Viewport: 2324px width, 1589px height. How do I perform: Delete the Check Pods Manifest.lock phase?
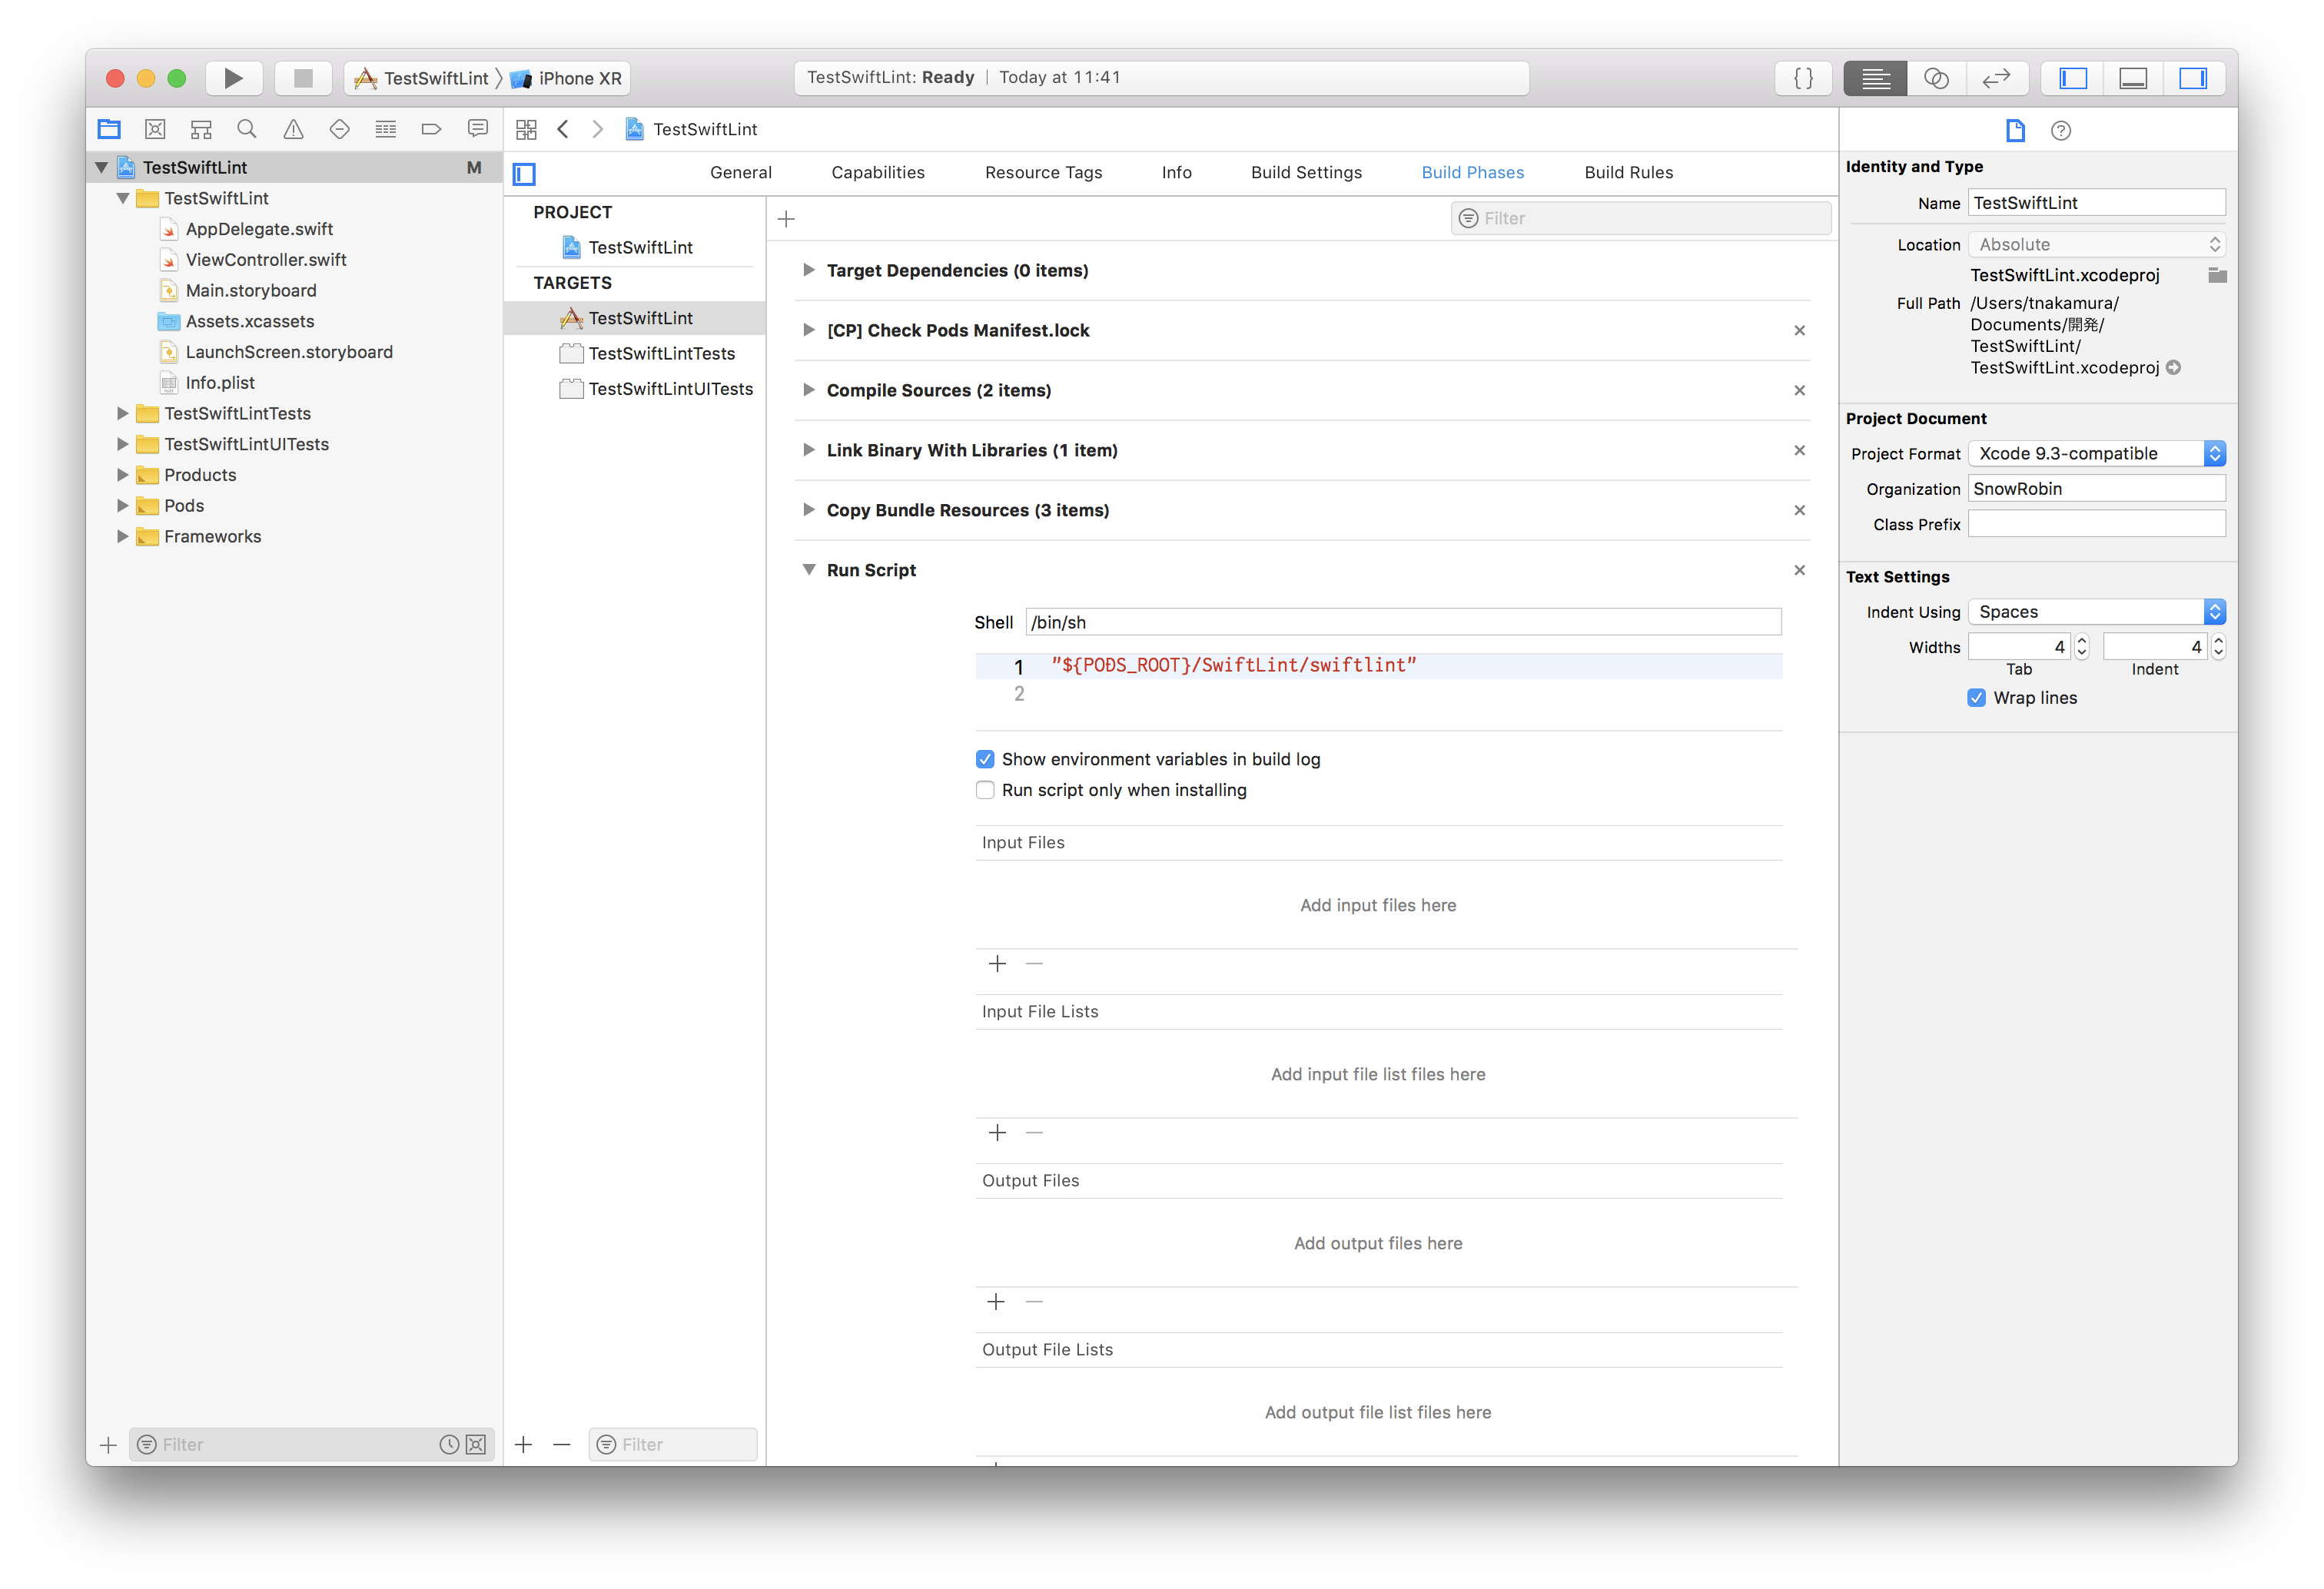pos(1799,330)
